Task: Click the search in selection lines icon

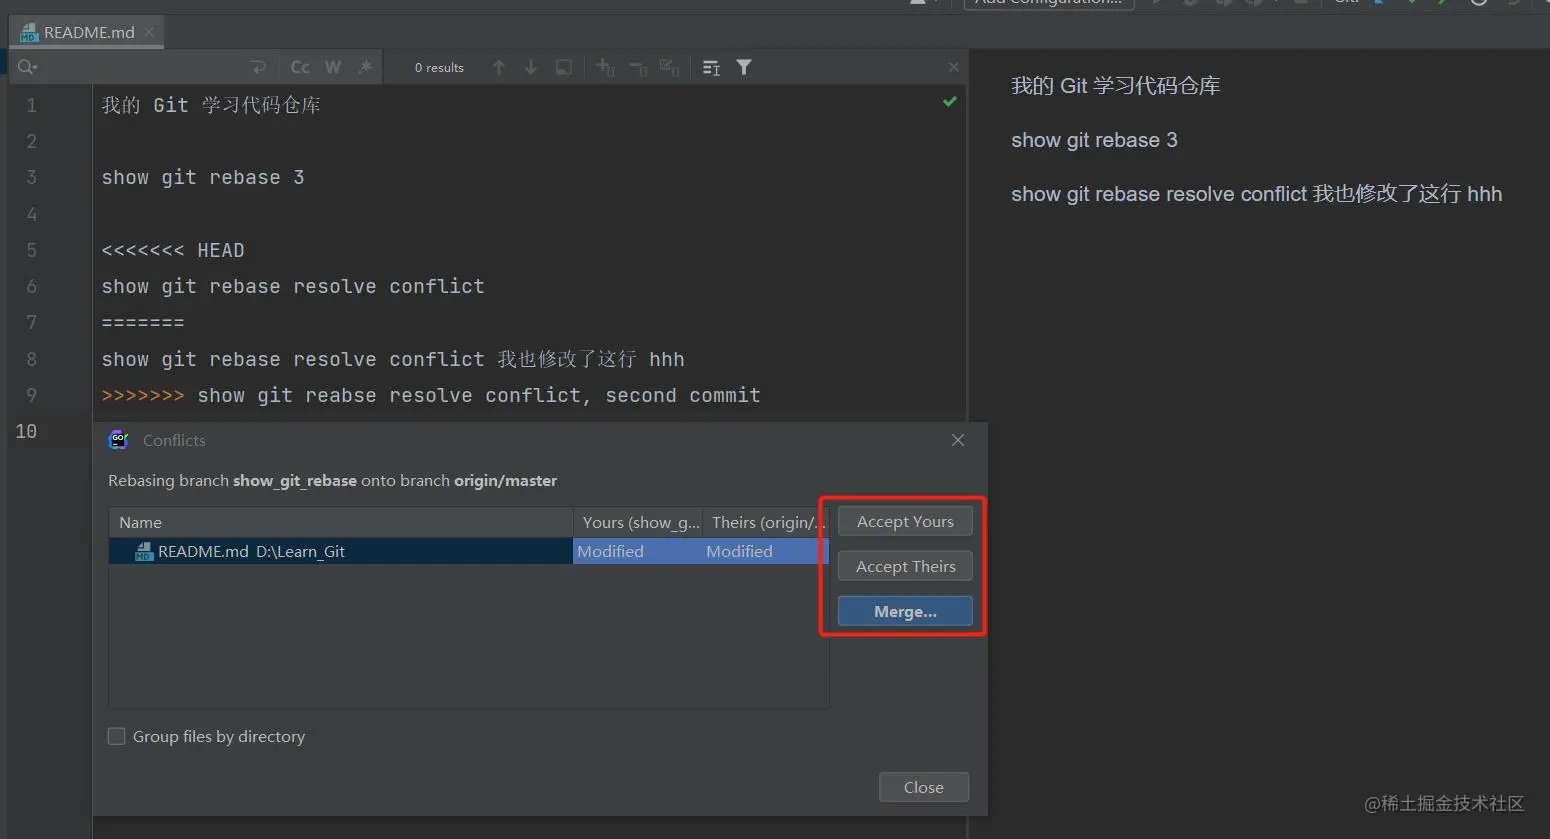Action: [x=711, y=67]
